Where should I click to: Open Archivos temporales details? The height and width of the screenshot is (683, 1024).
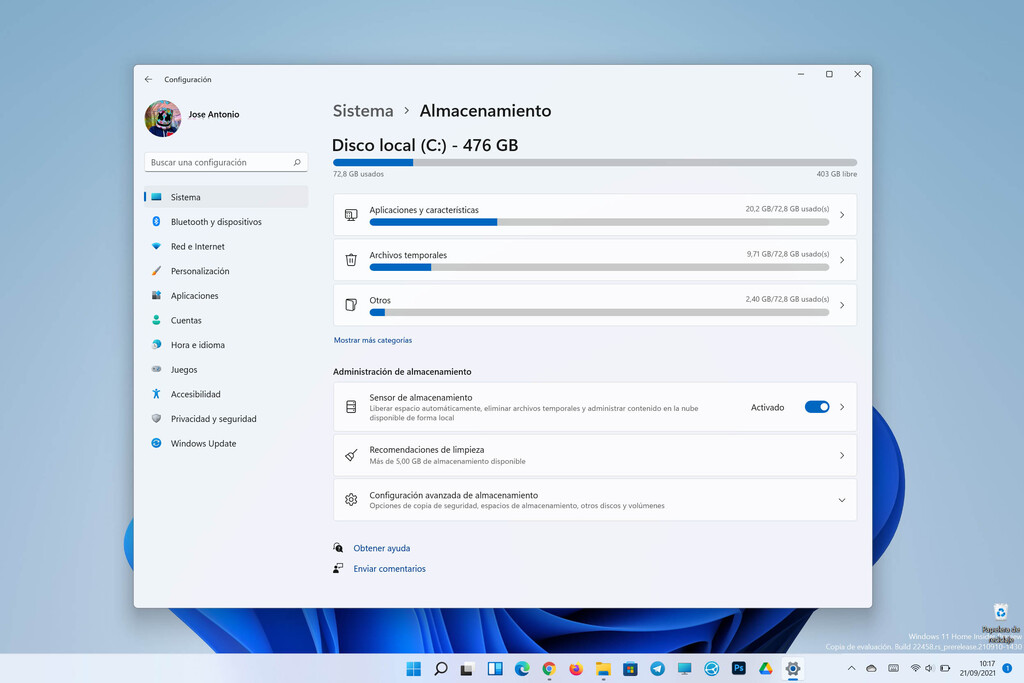[594, 260]
